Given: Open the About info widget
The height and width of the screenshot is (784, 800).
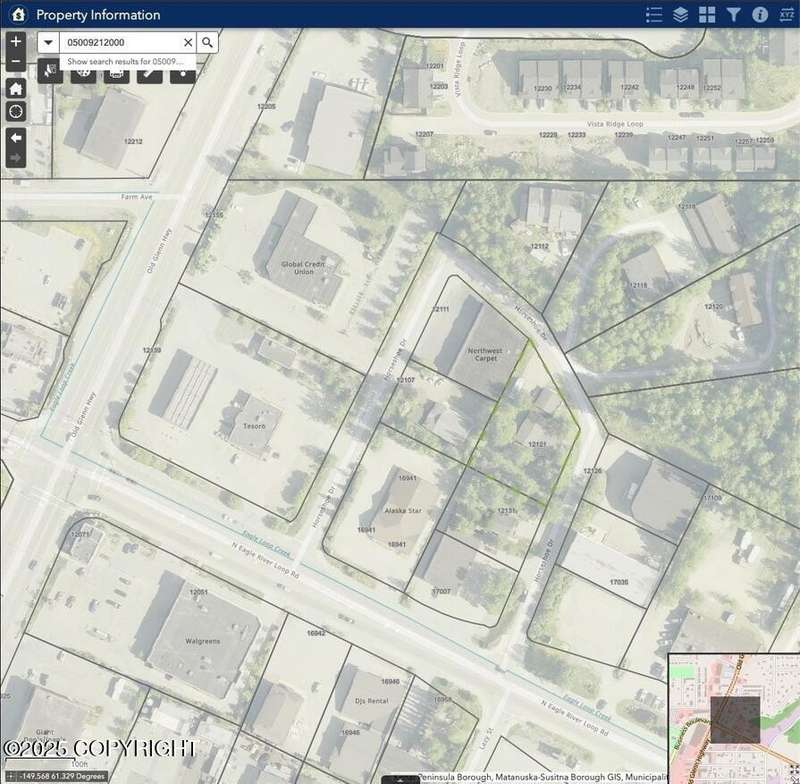Looking at the screenshot, I should 760,14.
